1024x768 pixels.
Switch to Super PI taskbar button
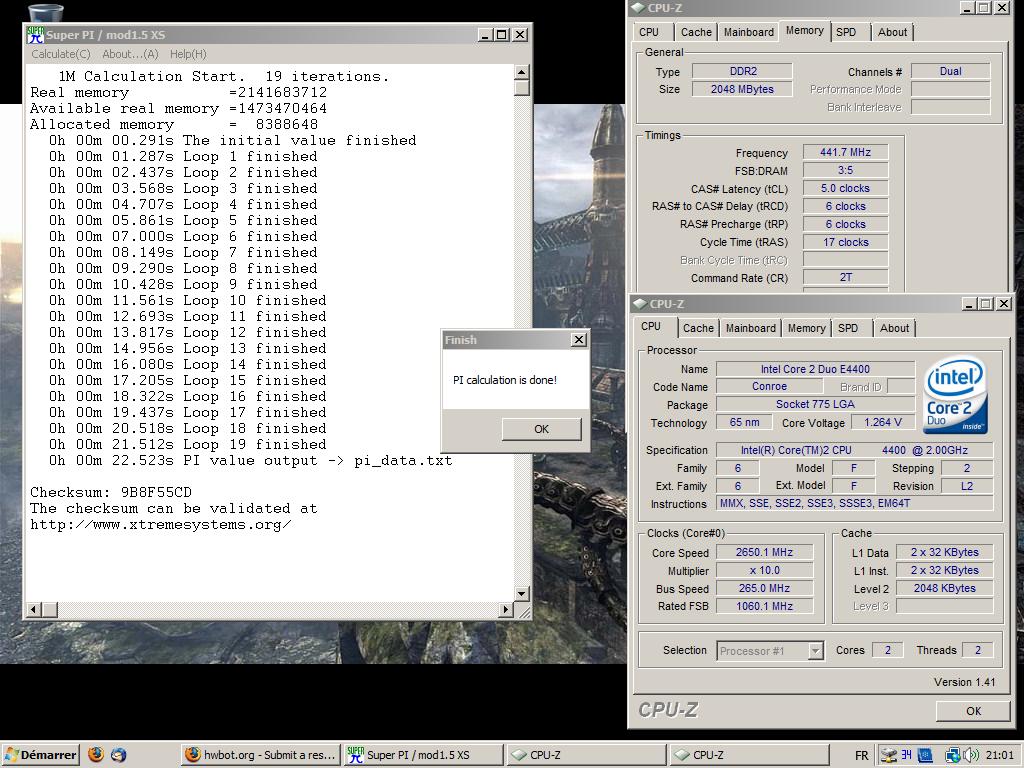[x=424, y=755]
